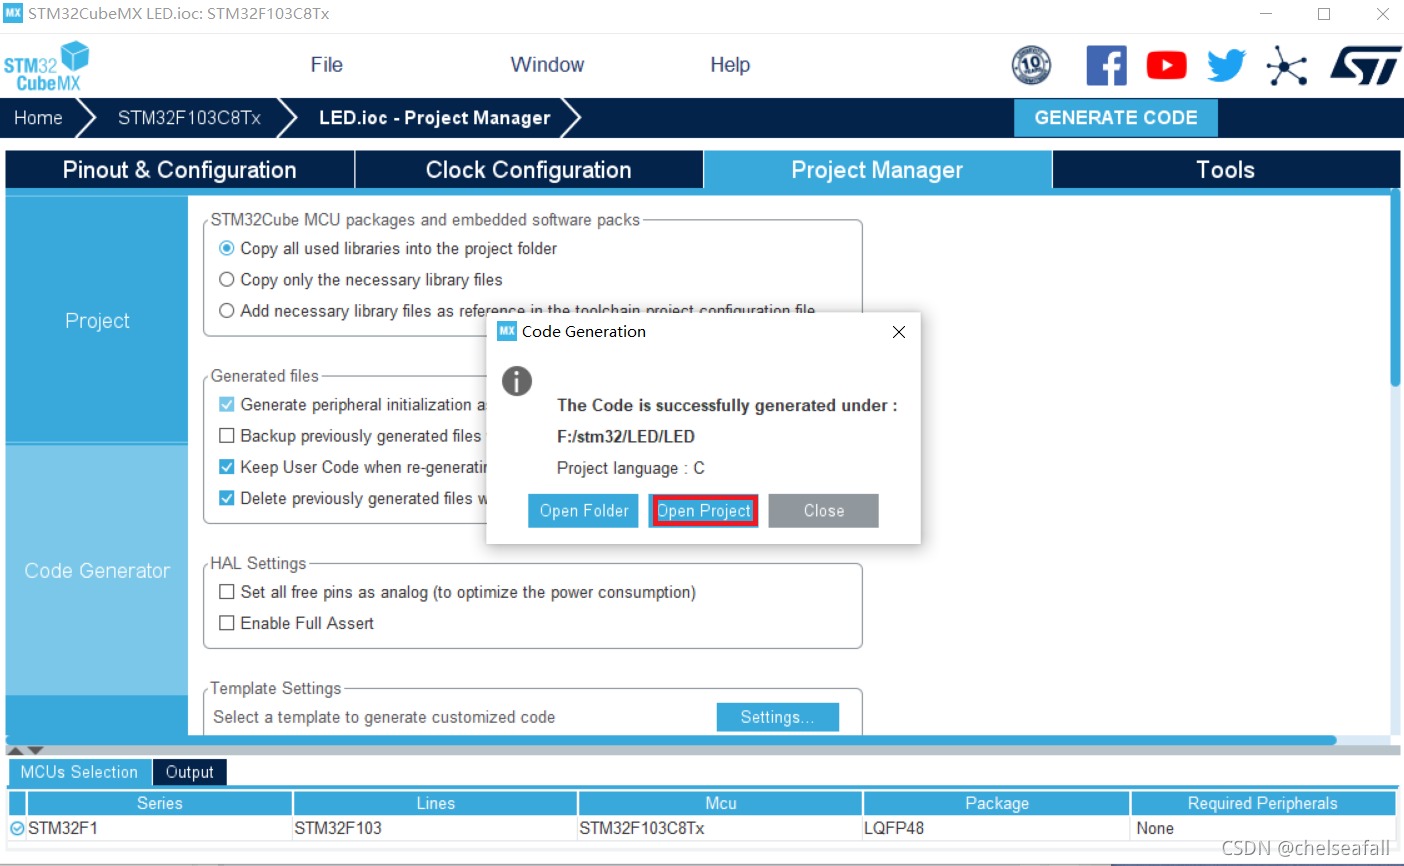
Task: Open the YouTube icon link
Action: pyautogui.click(x=1166, y=66)
